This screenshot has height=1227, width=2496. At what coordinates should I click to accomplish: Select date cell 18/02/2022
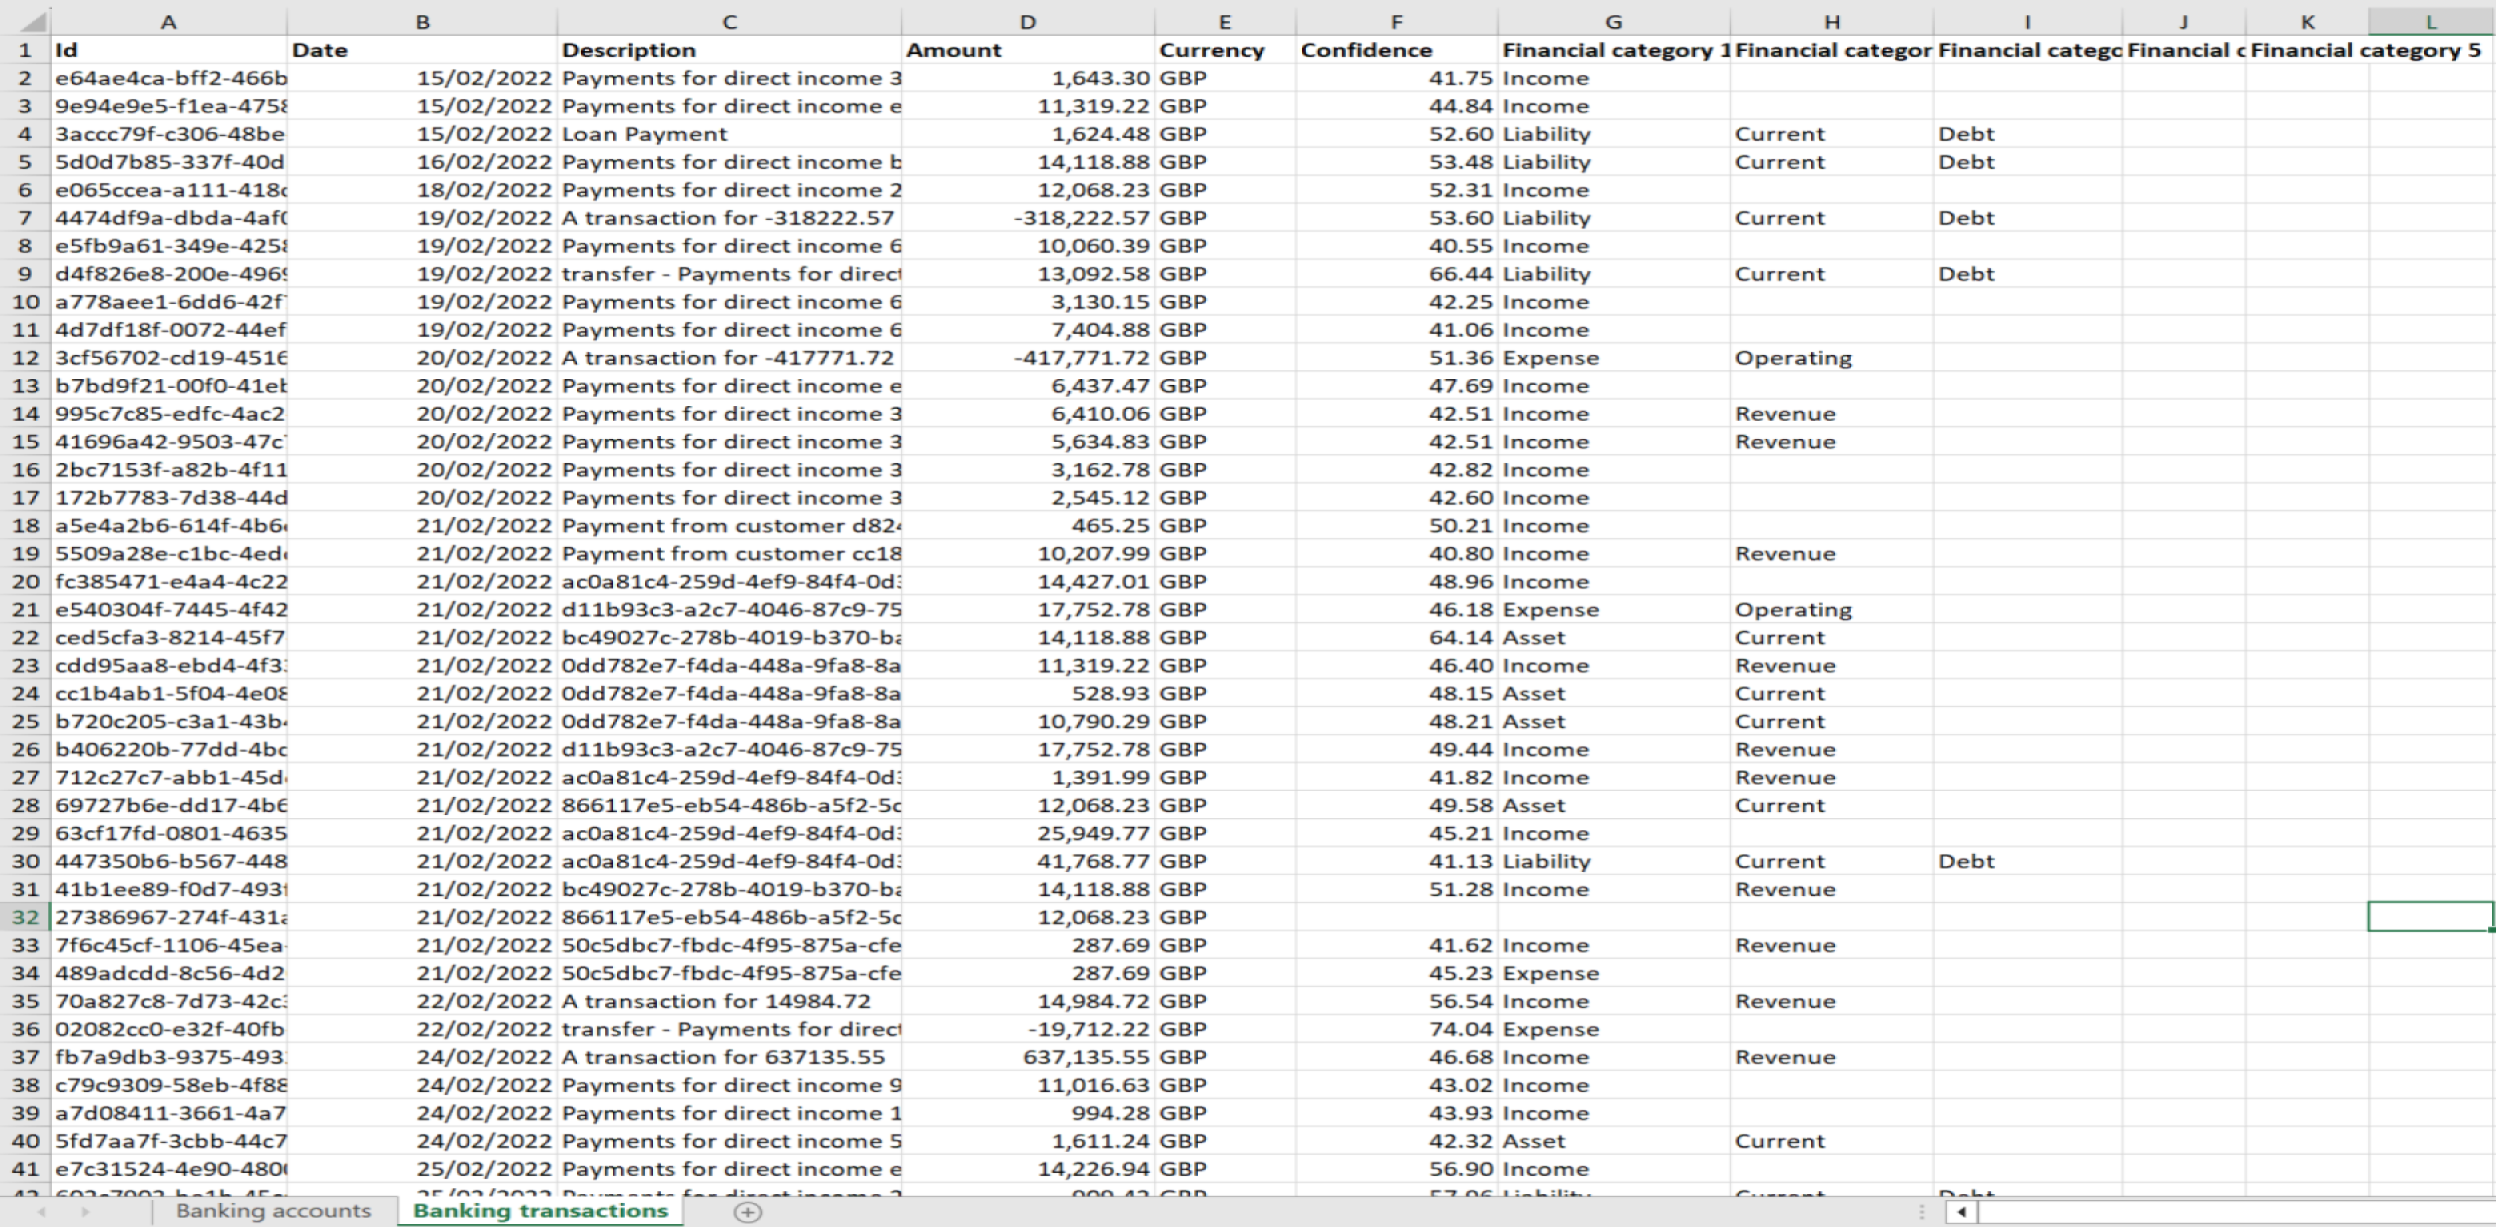[x=422, y=190]
